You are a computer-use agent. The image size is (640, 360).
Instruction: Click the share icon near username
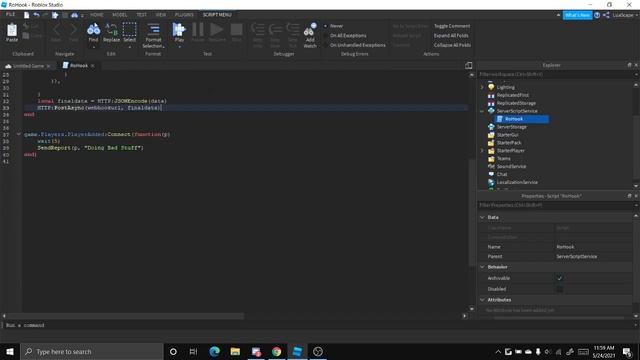606,15
